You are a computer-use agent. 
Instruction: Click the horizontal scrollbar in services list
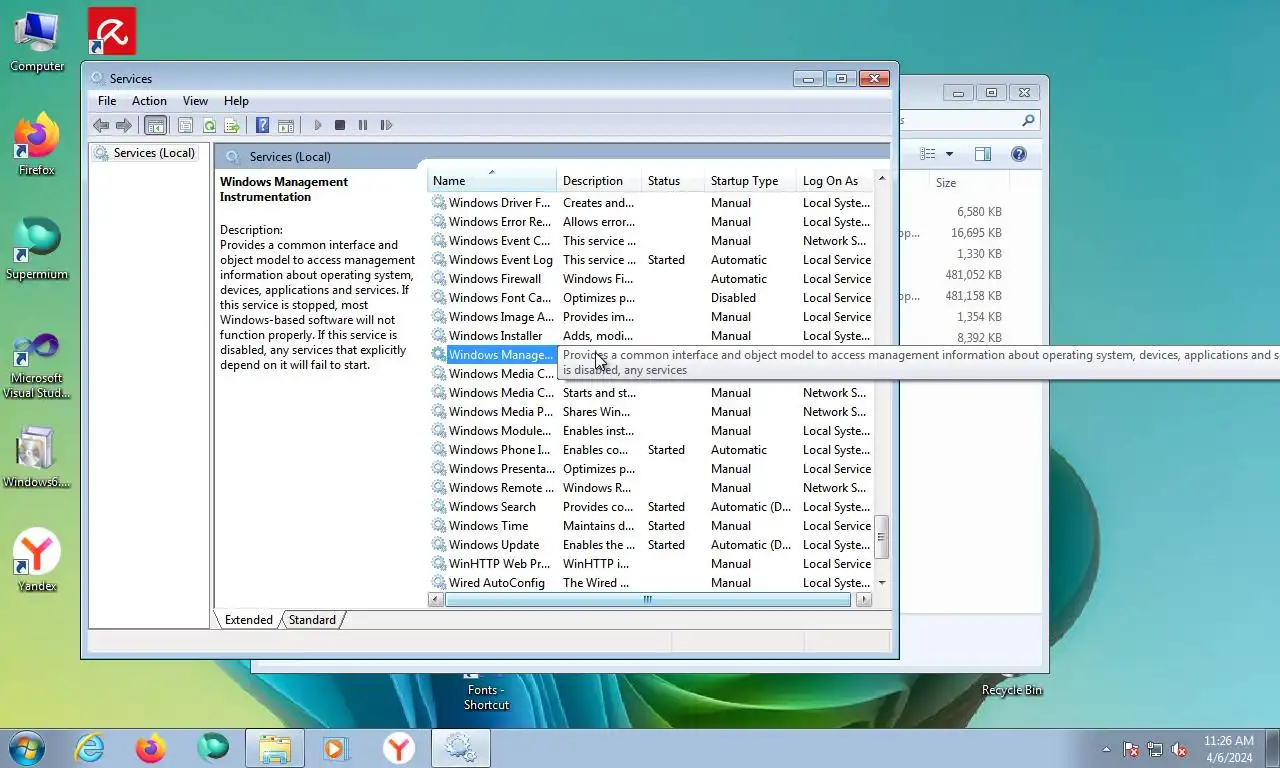click(x=648, y=600)
